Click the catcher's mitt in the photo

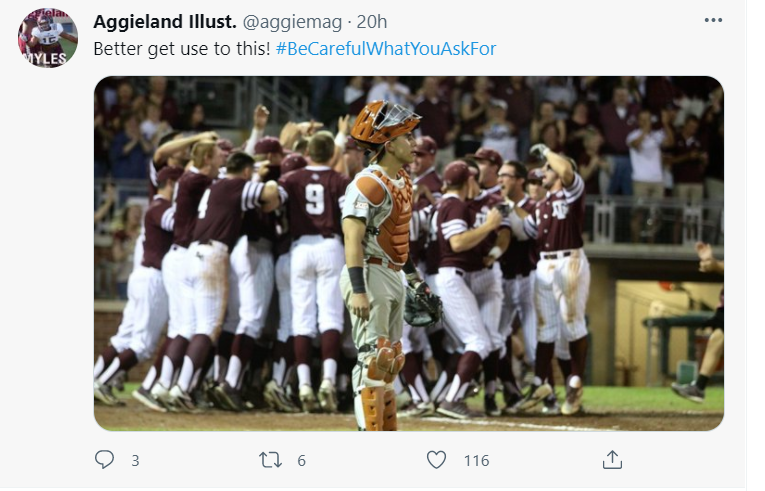(x=423, y=304)
